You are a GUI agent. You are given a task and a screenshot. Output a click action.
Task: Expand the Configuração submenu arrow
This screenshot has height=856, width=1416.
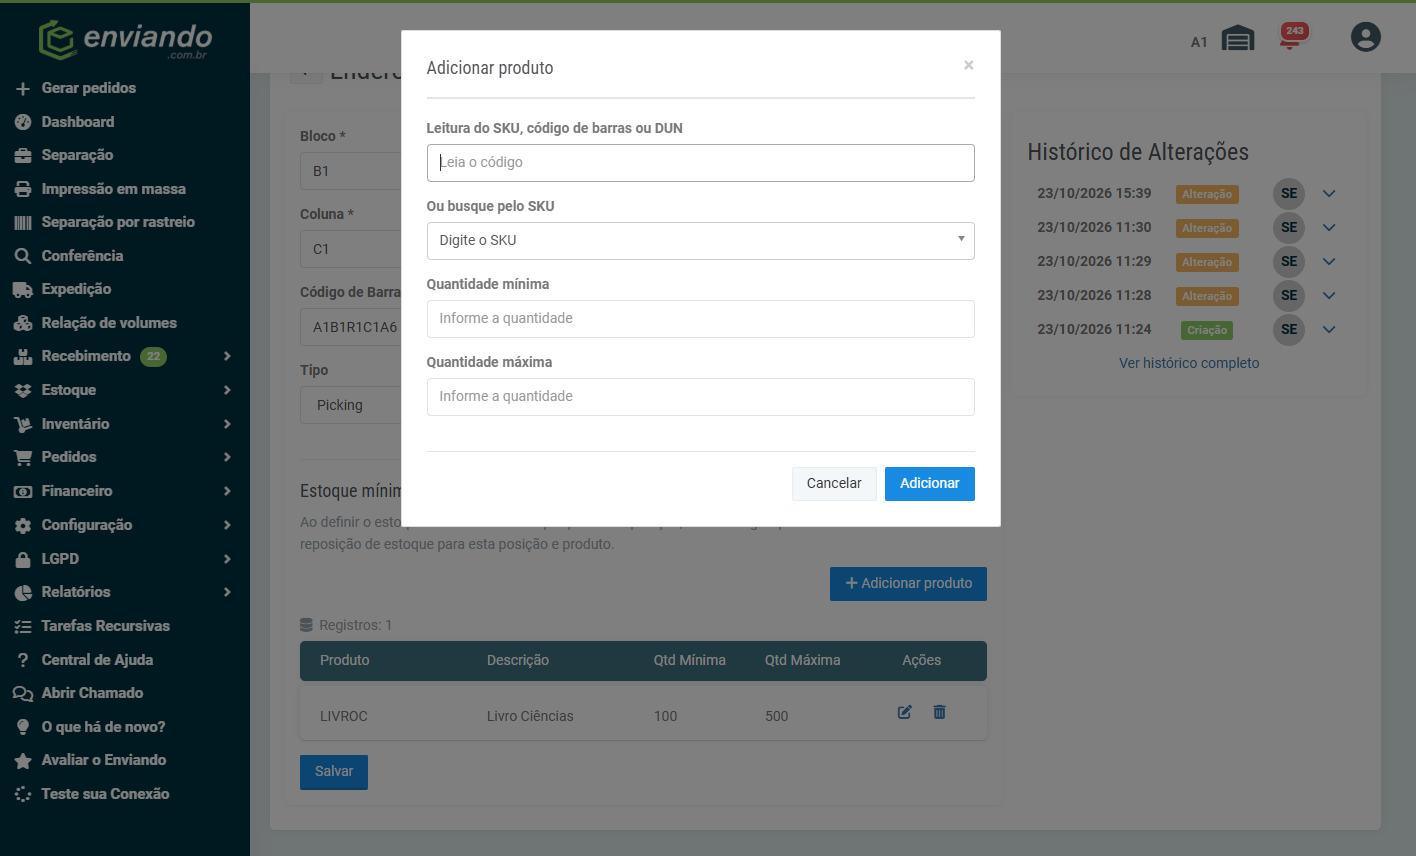tap(227, 525)
